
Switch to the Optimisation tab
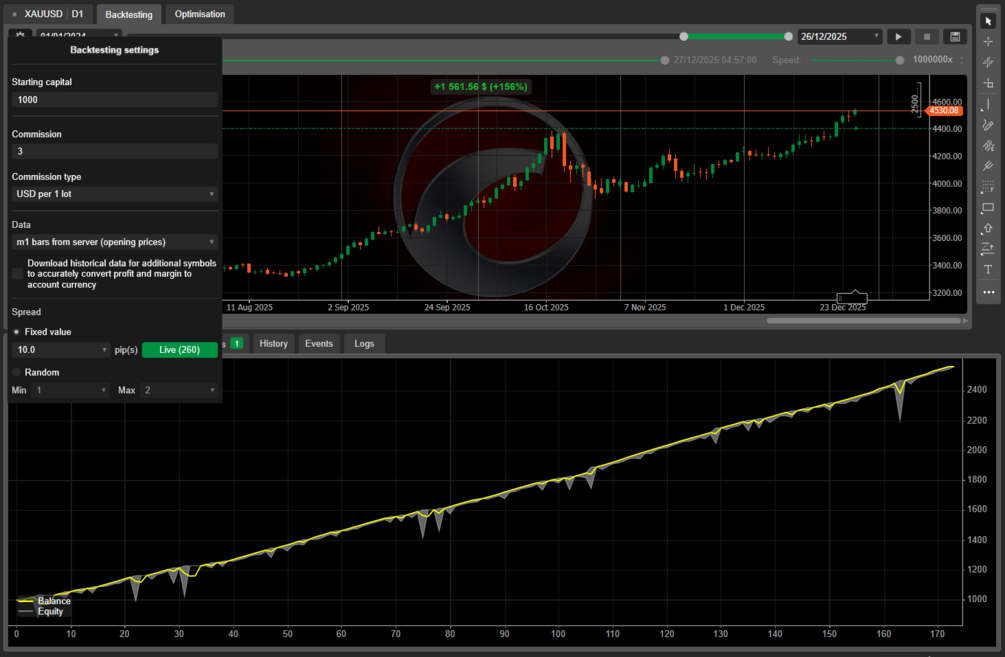pos(200,14)
